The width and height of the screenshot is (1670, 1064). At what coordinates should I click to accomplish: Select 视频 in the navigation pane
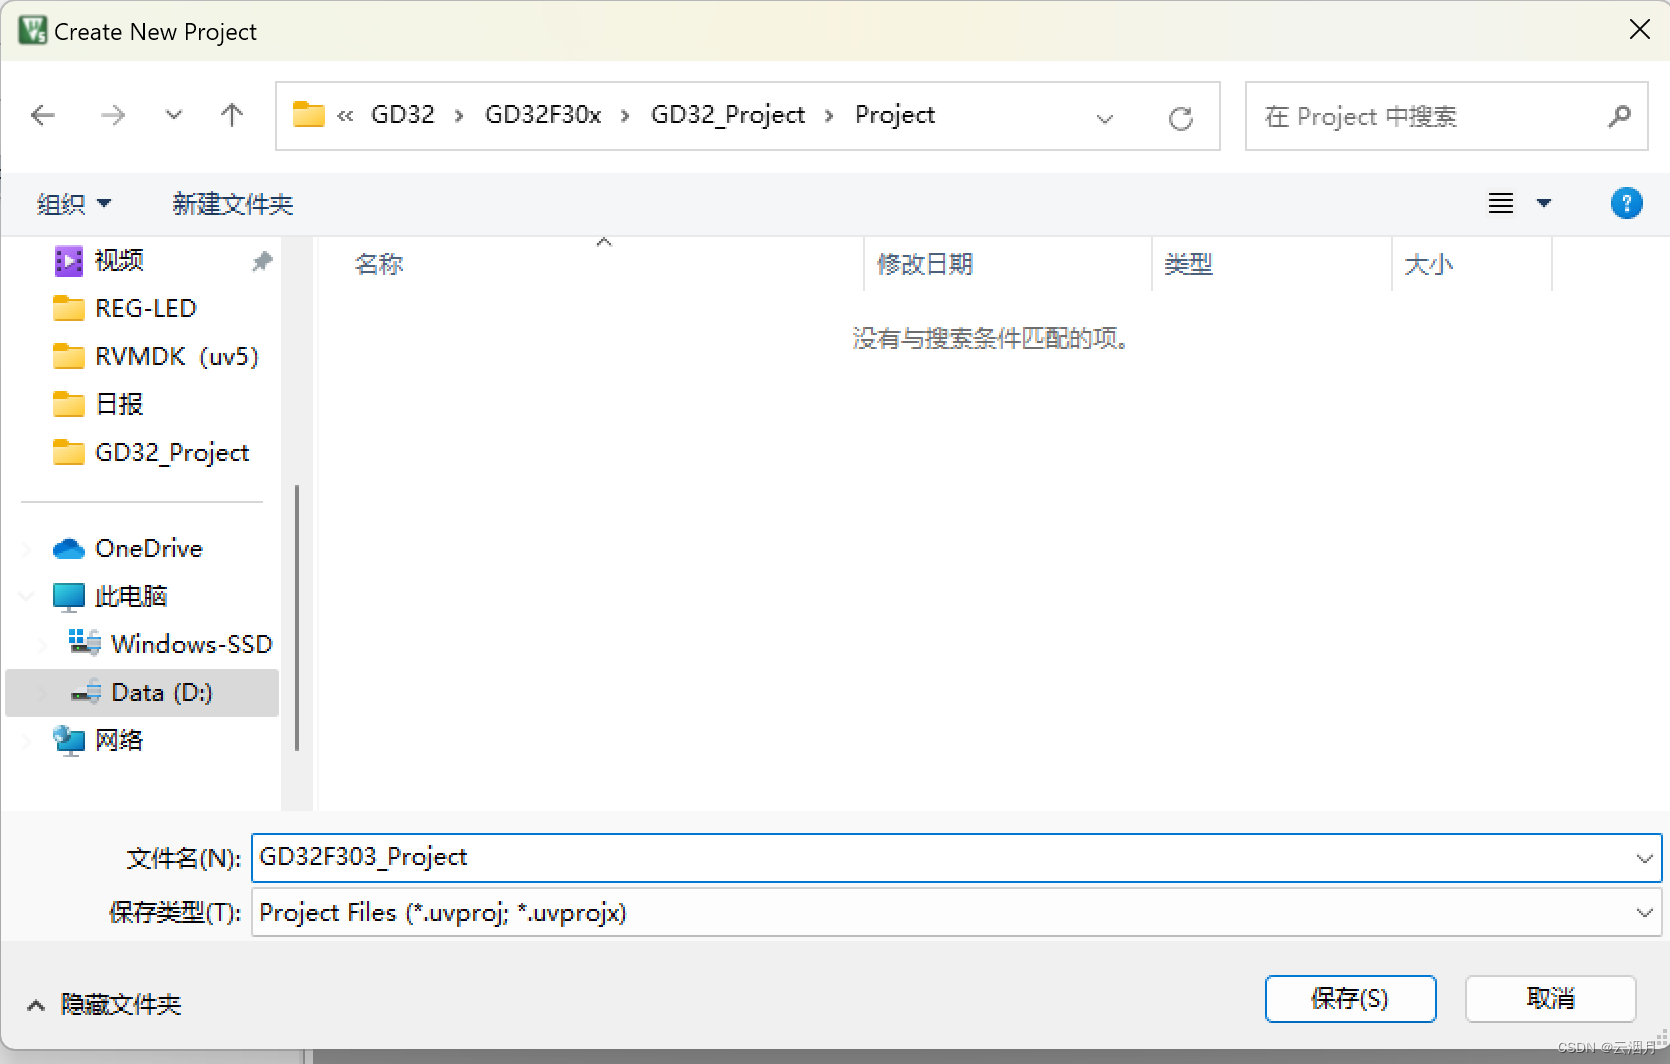[119, 260]
